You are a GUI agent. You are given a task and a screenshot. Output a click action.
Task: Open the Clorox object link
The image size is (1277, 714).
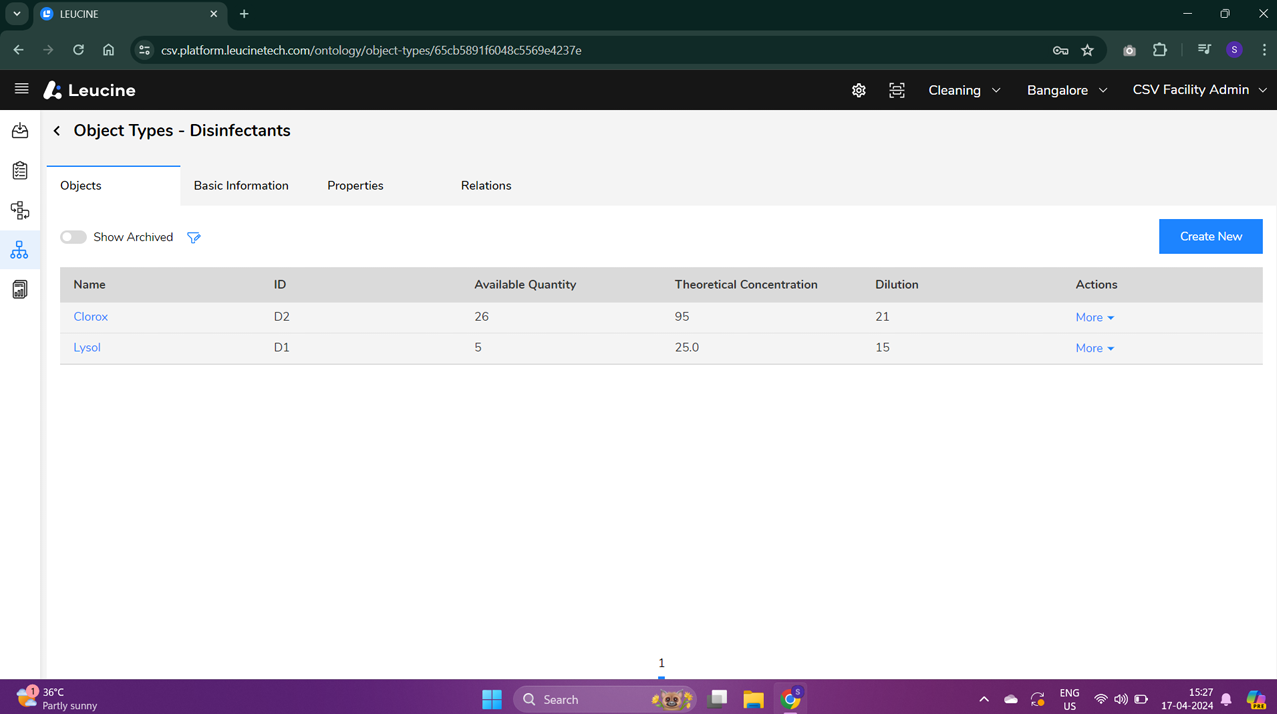(x=90, y=317)
